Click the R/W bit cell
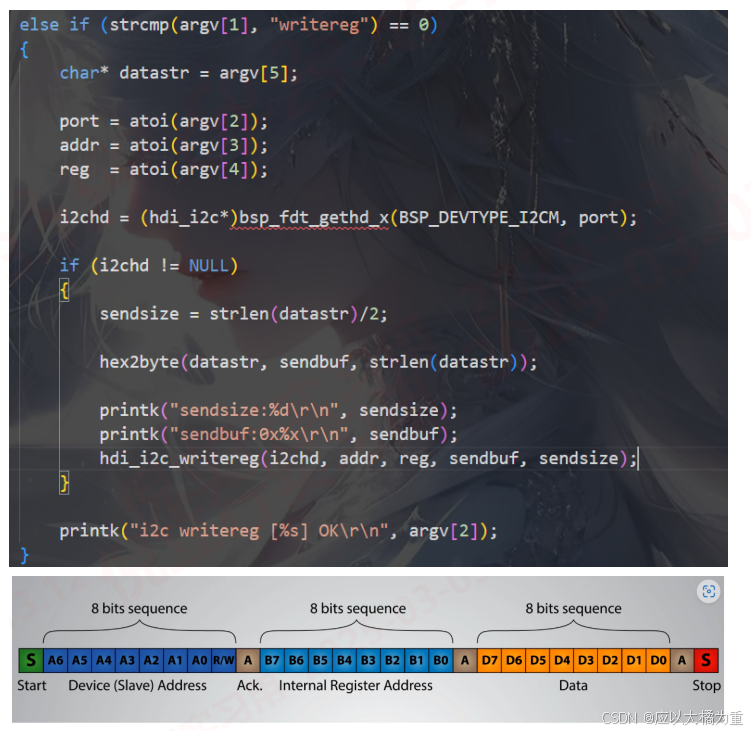 (x=224, y=660)
